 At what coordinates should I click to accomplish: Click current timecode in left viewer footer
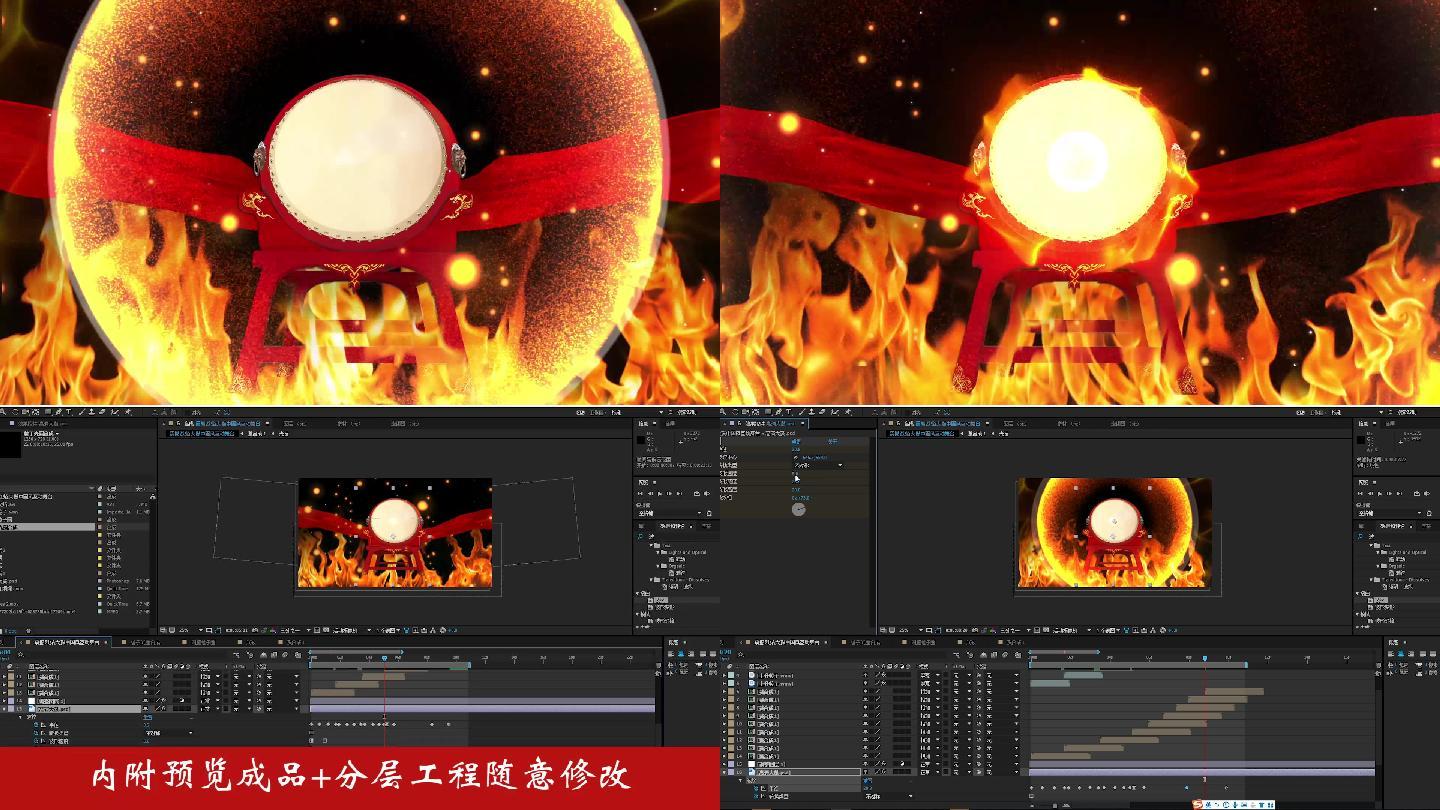236,630
